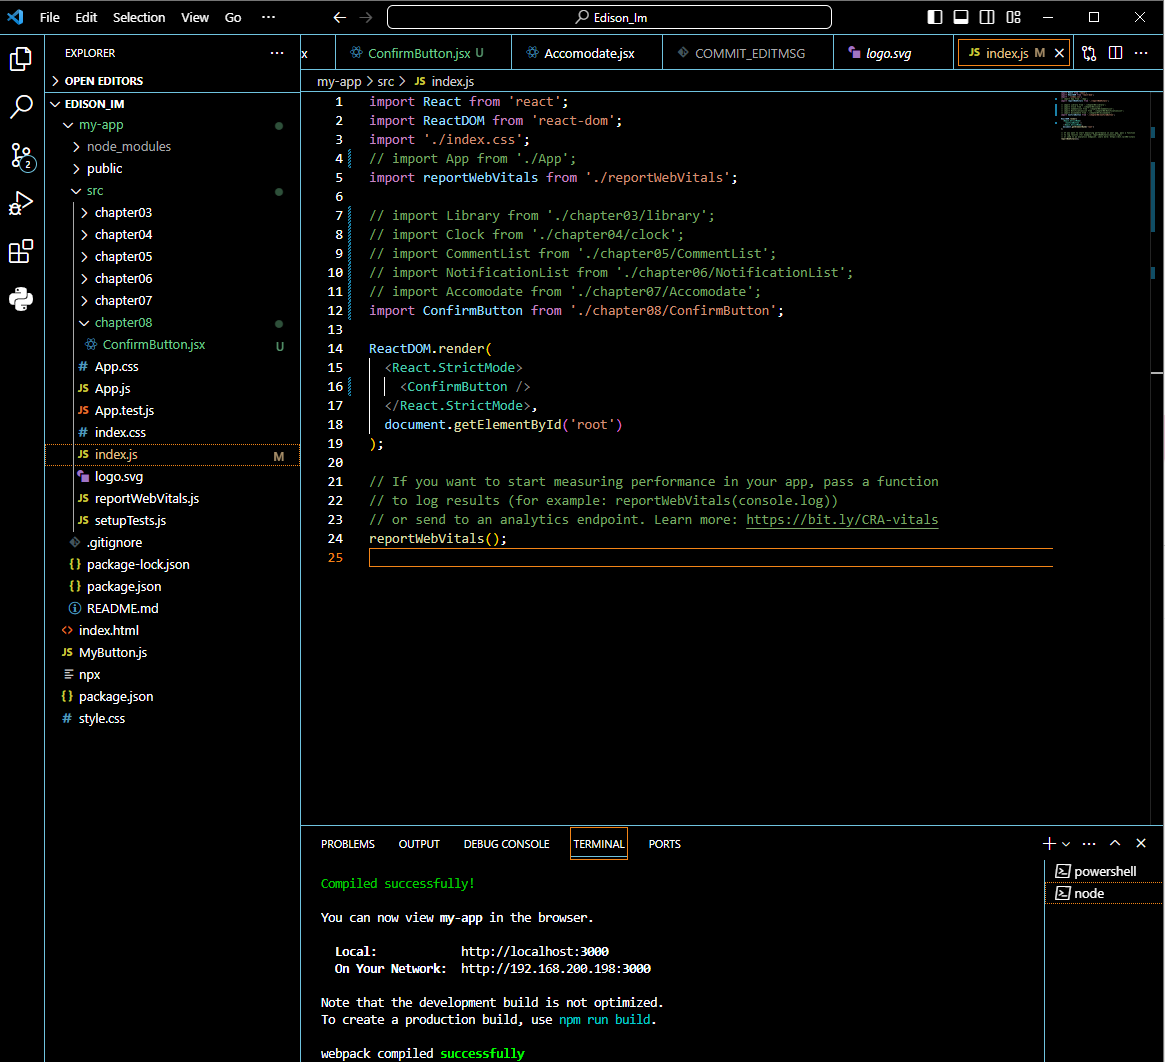Collapse the chapter08 folder
Screen dimensions: 1165x1062
(x=123, y=323)
